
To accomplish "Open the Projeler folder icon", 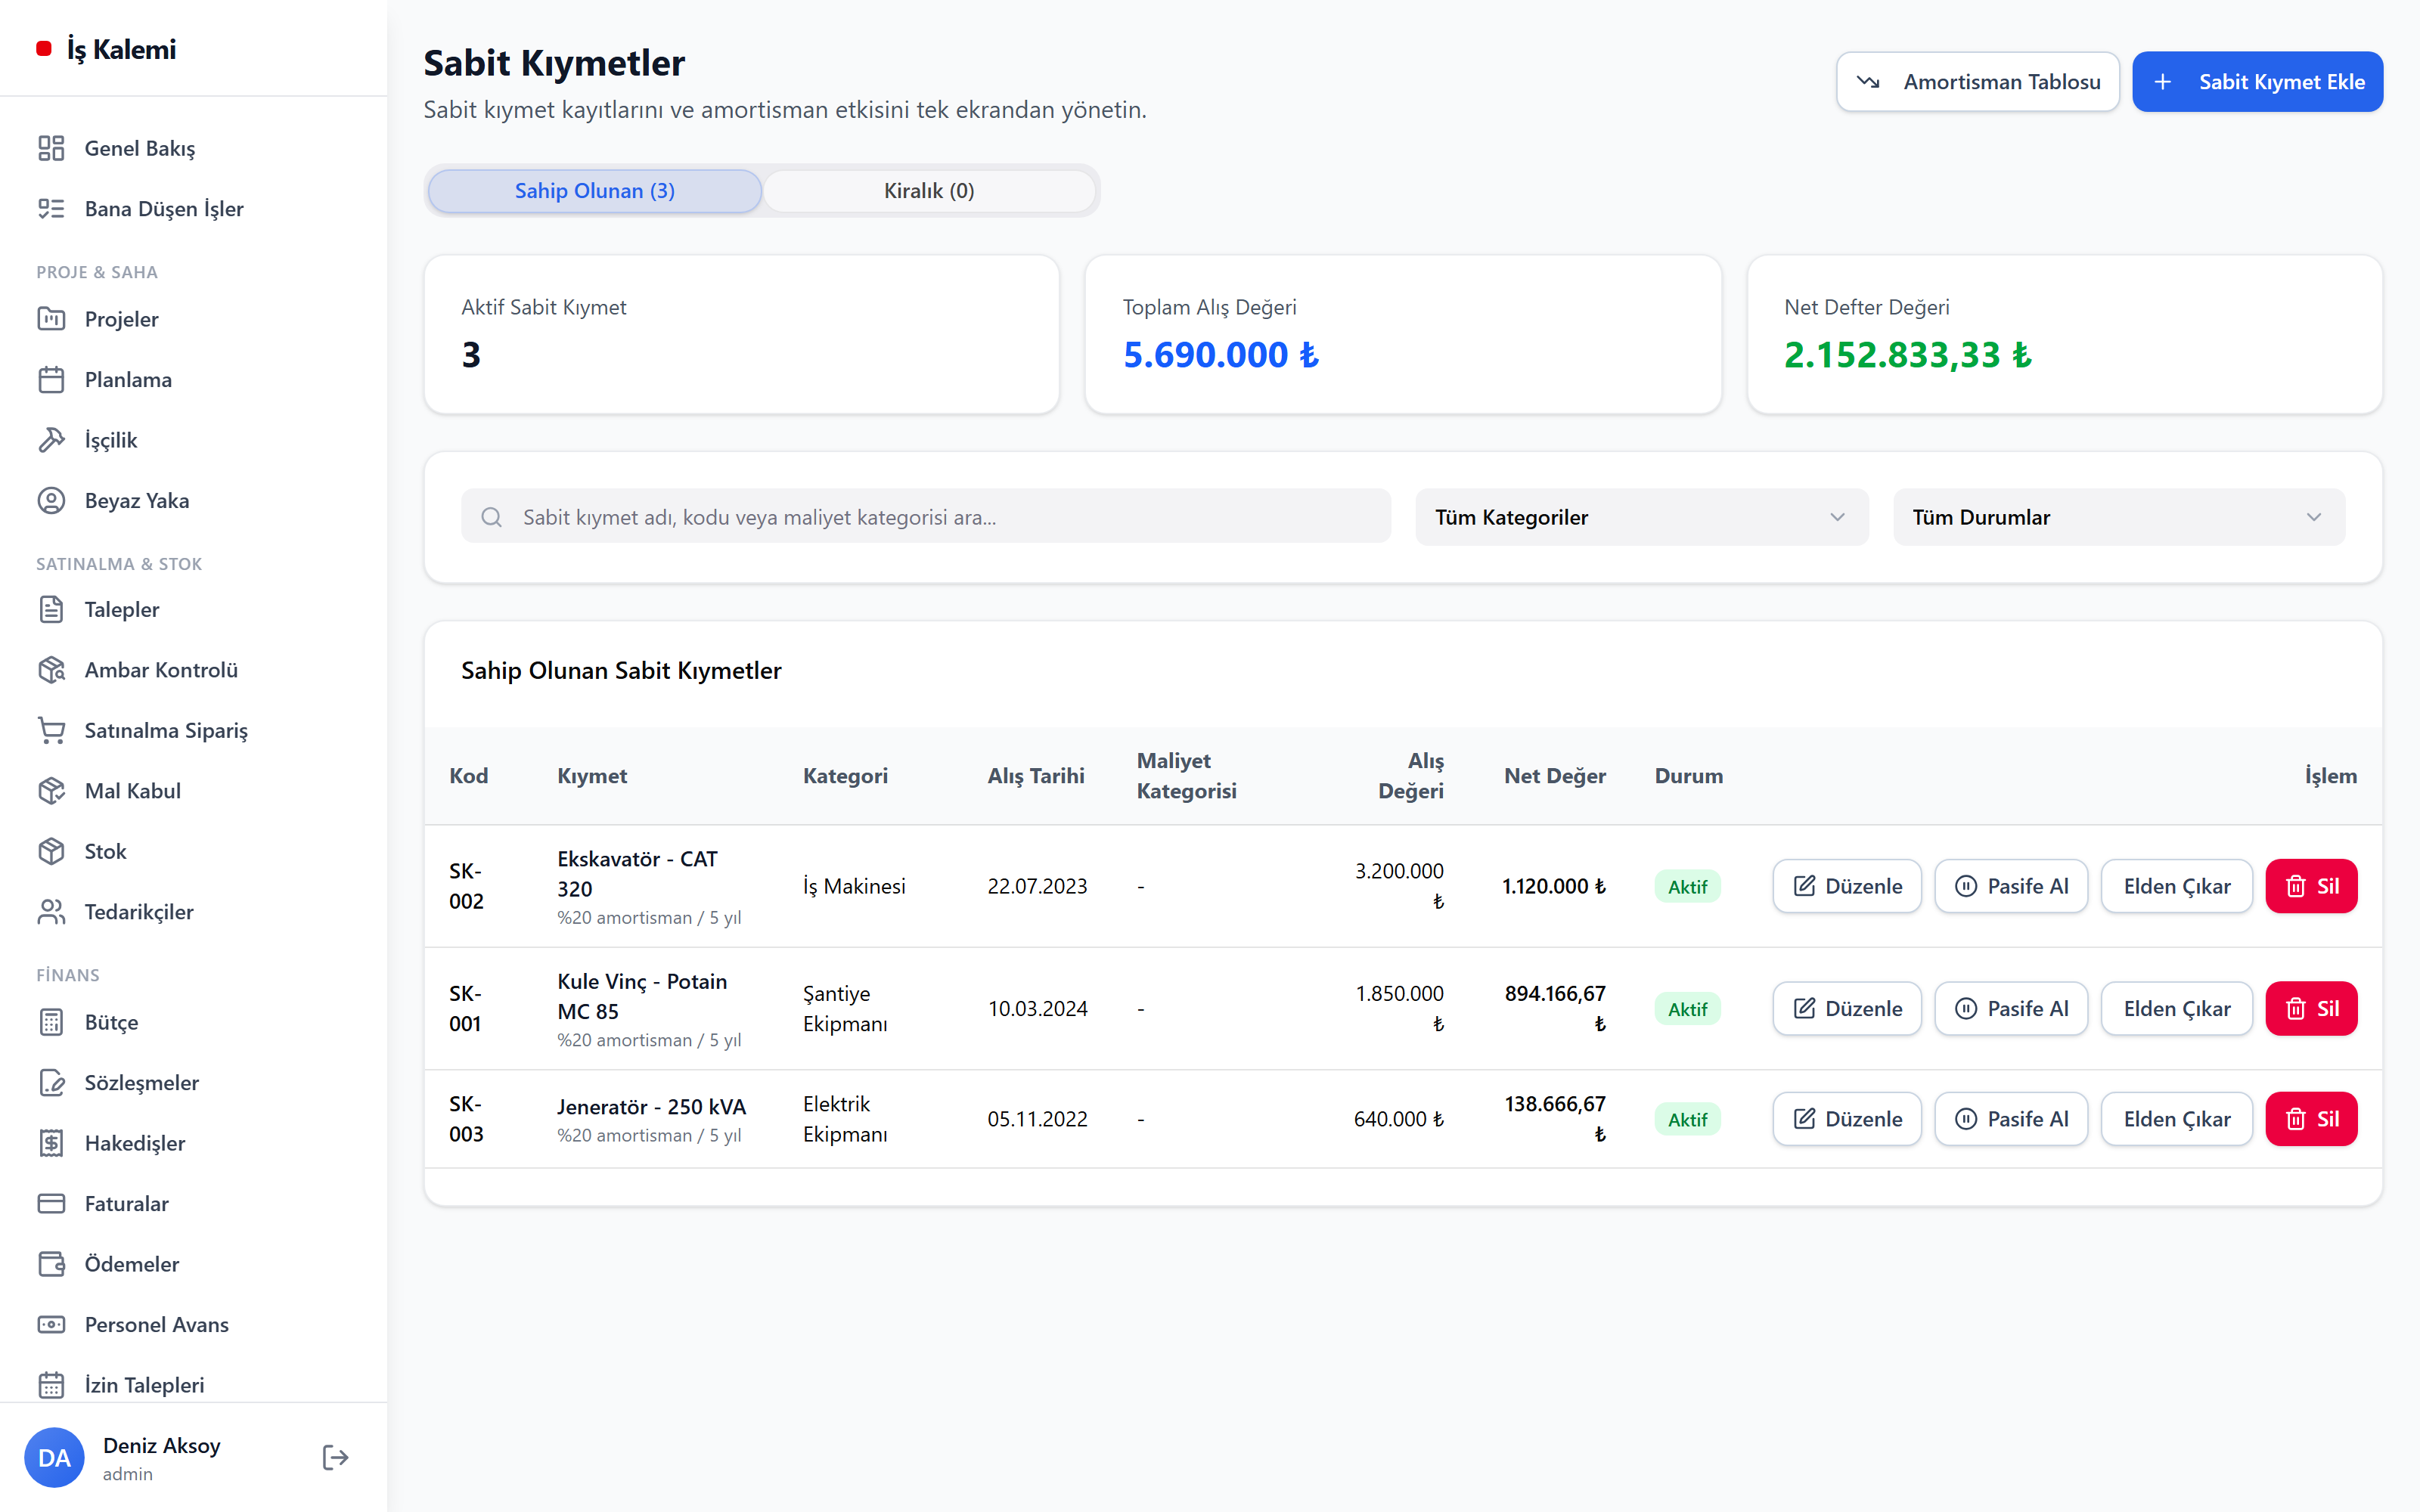I will click(51, 319).
